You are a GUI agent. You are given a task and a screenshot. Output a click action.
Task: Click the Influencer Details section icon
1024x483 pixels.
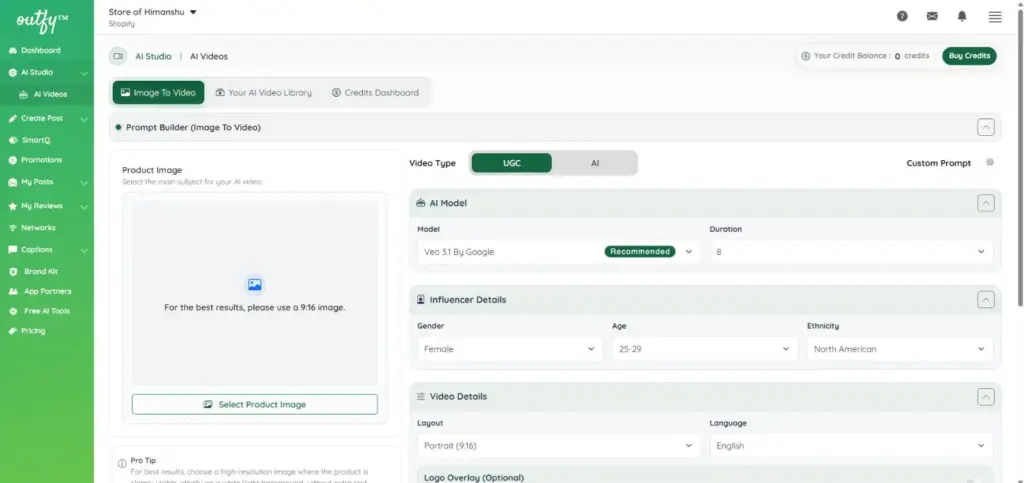(x=421, y=300)
